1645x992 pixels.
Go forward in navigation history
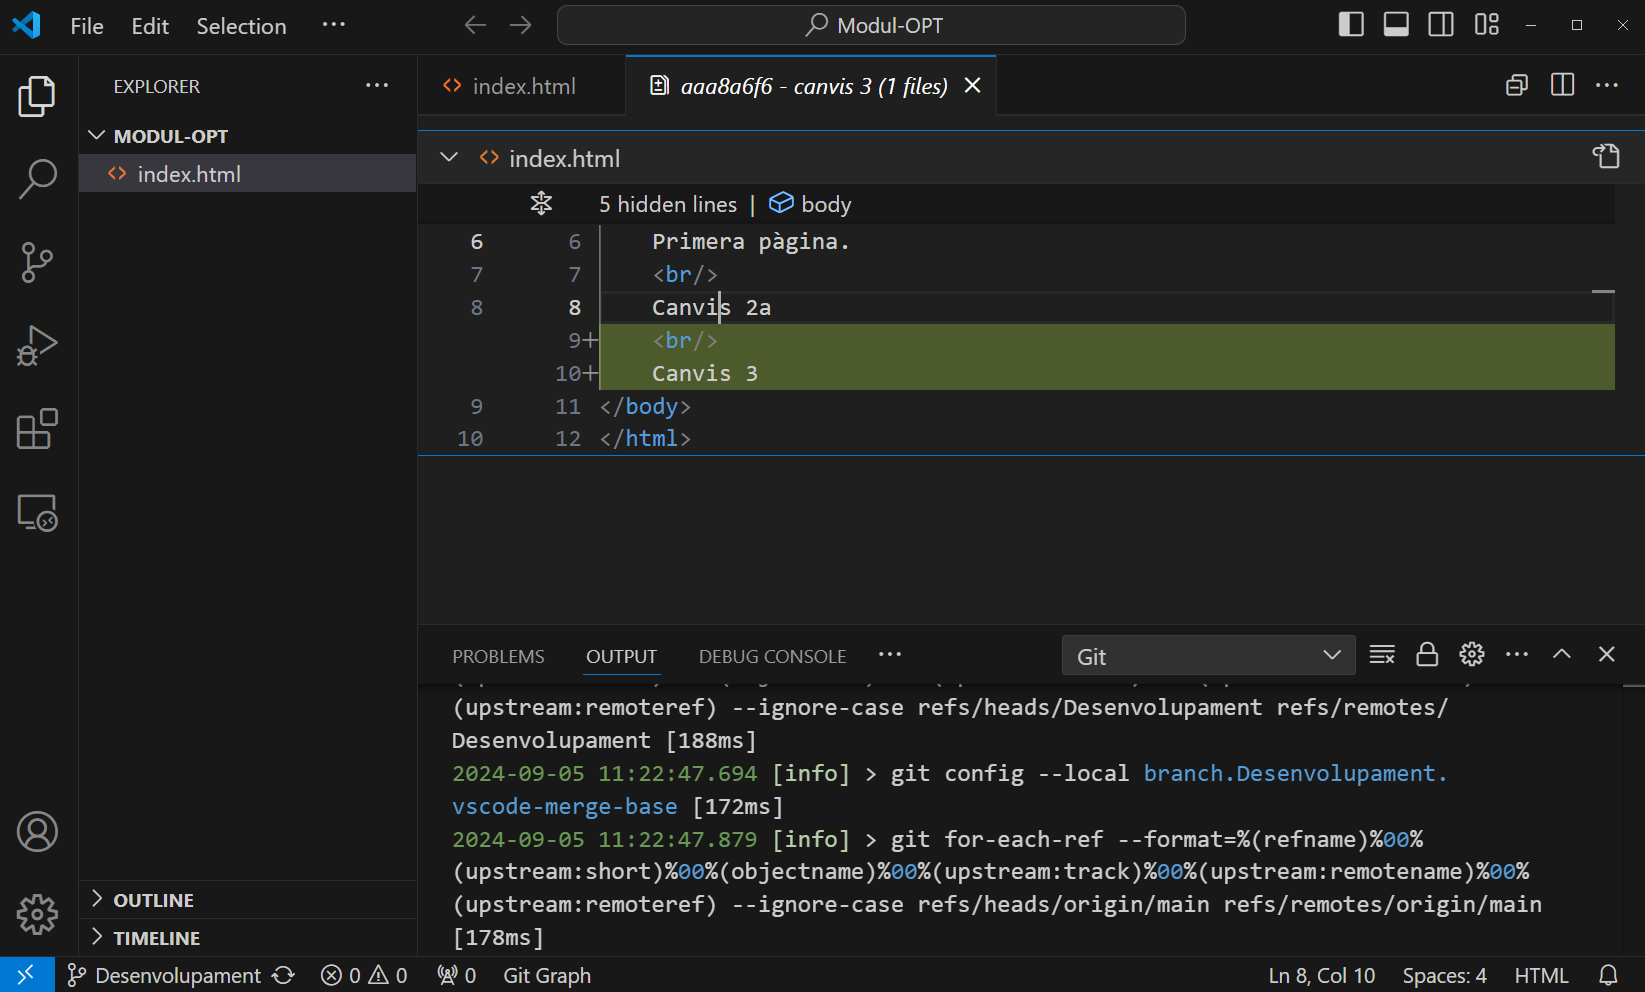[521, 25]
